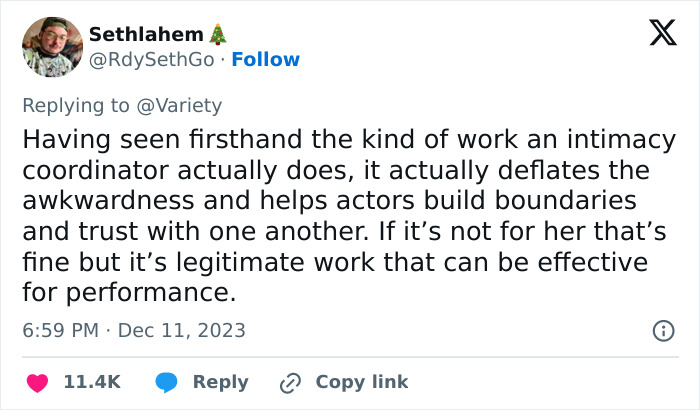Open the @RdySethGo handle
700x410 pixels.
(151, 60)
